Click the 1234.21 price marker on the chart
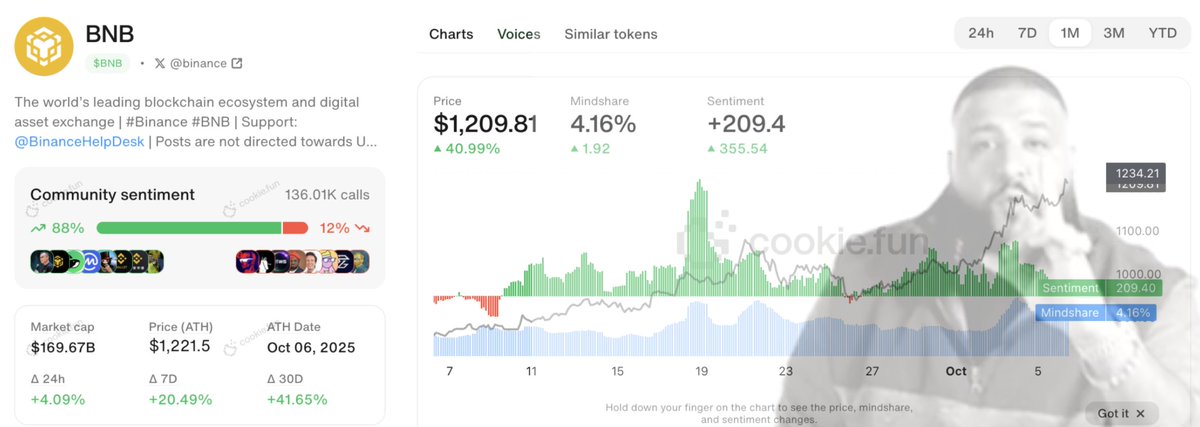1200x427 pixels. tap(1134, 173)
